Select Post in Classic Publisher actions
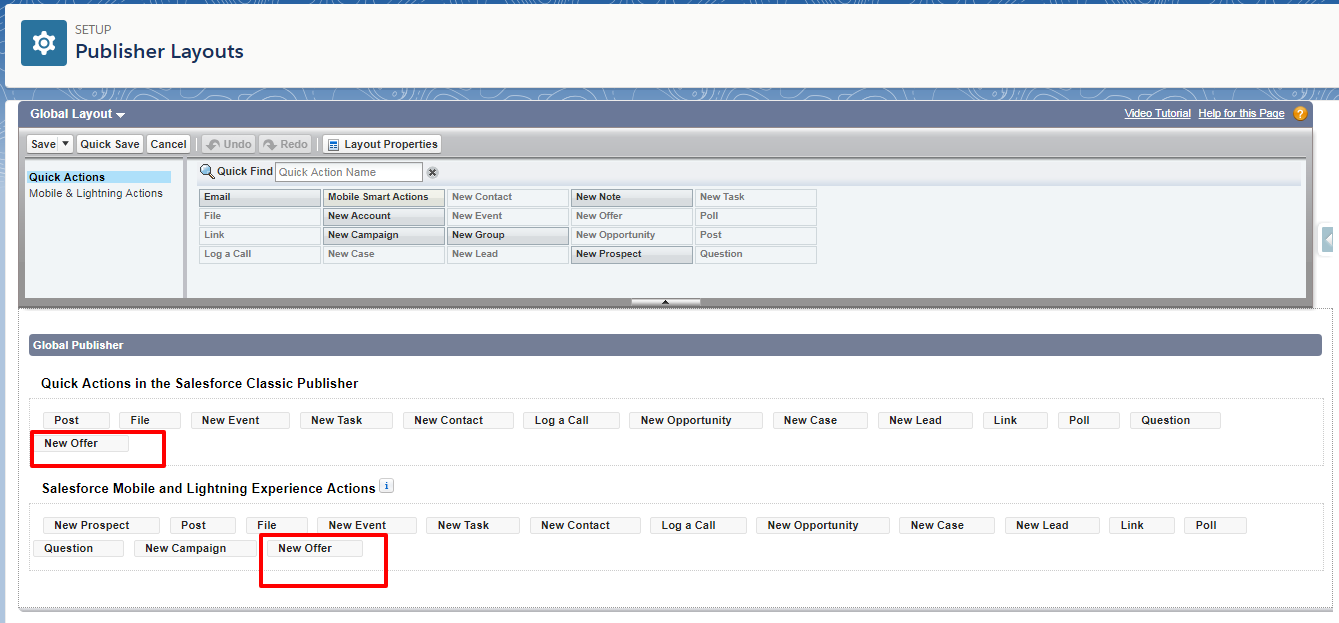 pos(76,420)
